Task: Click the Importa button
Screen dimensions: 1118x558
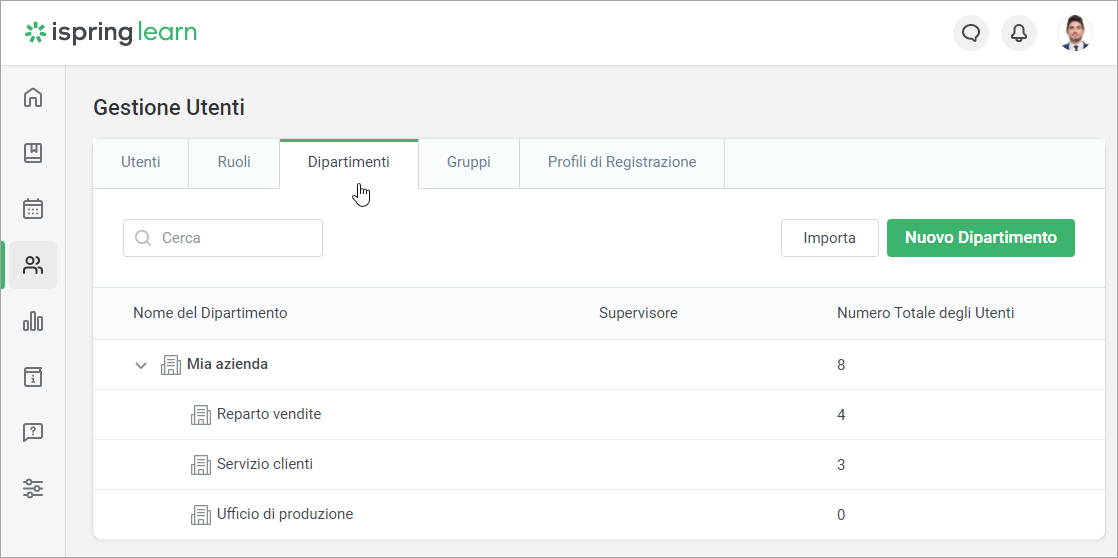Action: pyautogui.click(x=829, y=238)
